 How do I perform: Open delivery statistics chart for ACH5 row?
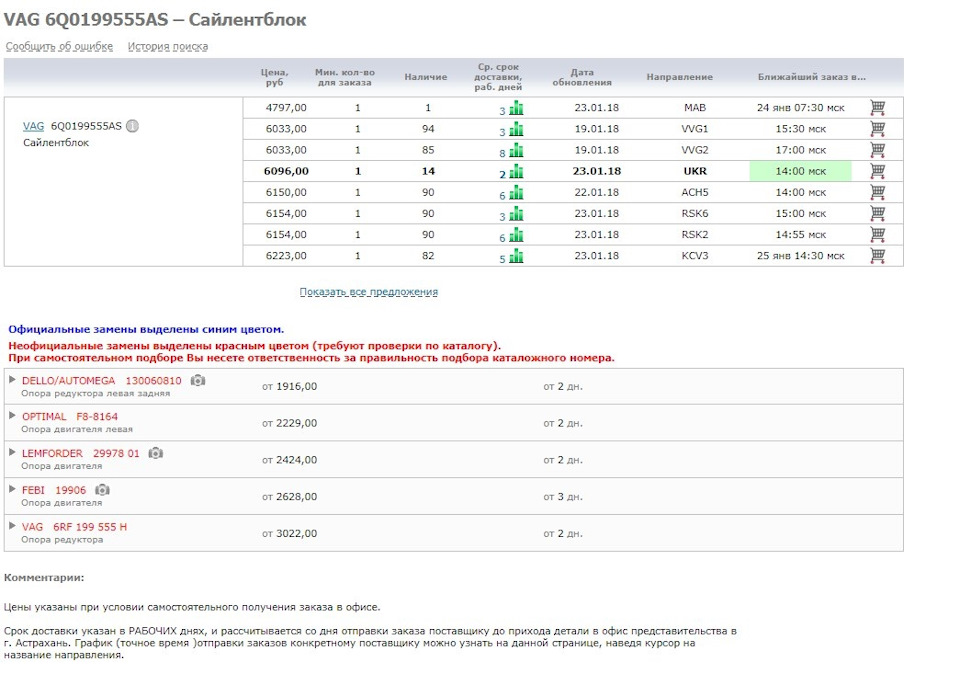tap(516, 192)
